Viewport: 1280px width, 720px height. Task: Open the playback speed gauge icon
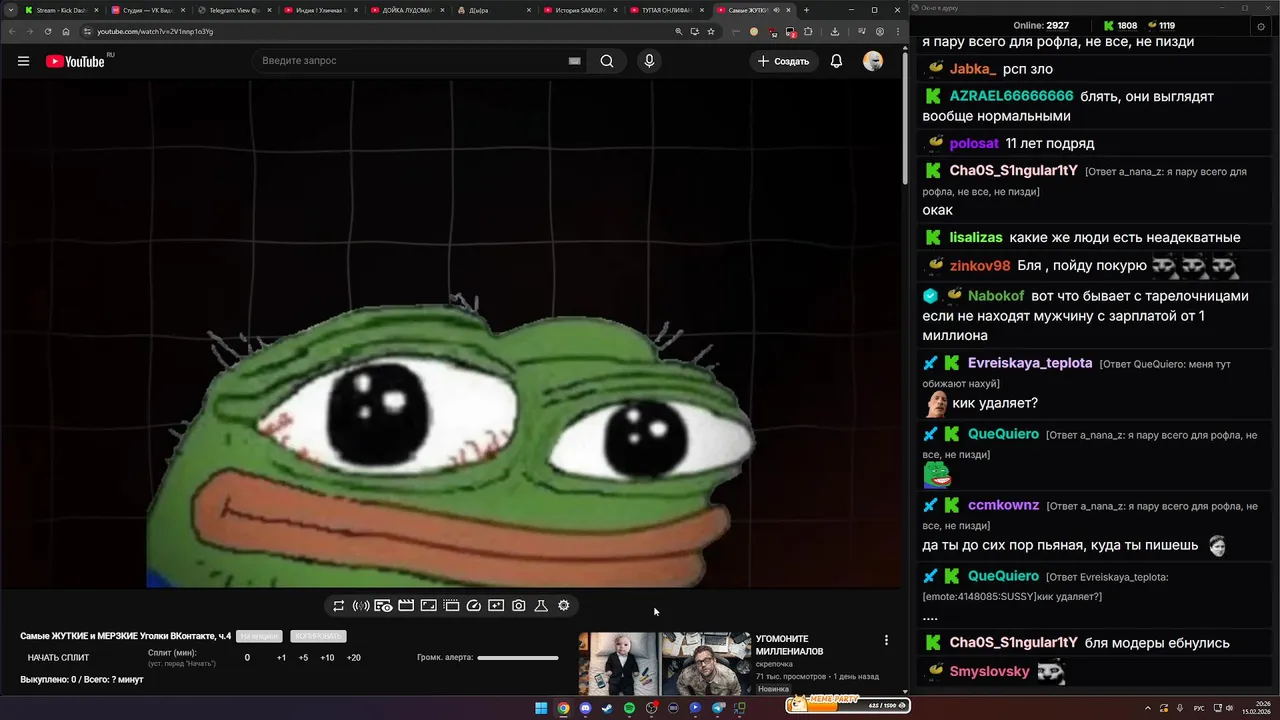click(474, 606)
